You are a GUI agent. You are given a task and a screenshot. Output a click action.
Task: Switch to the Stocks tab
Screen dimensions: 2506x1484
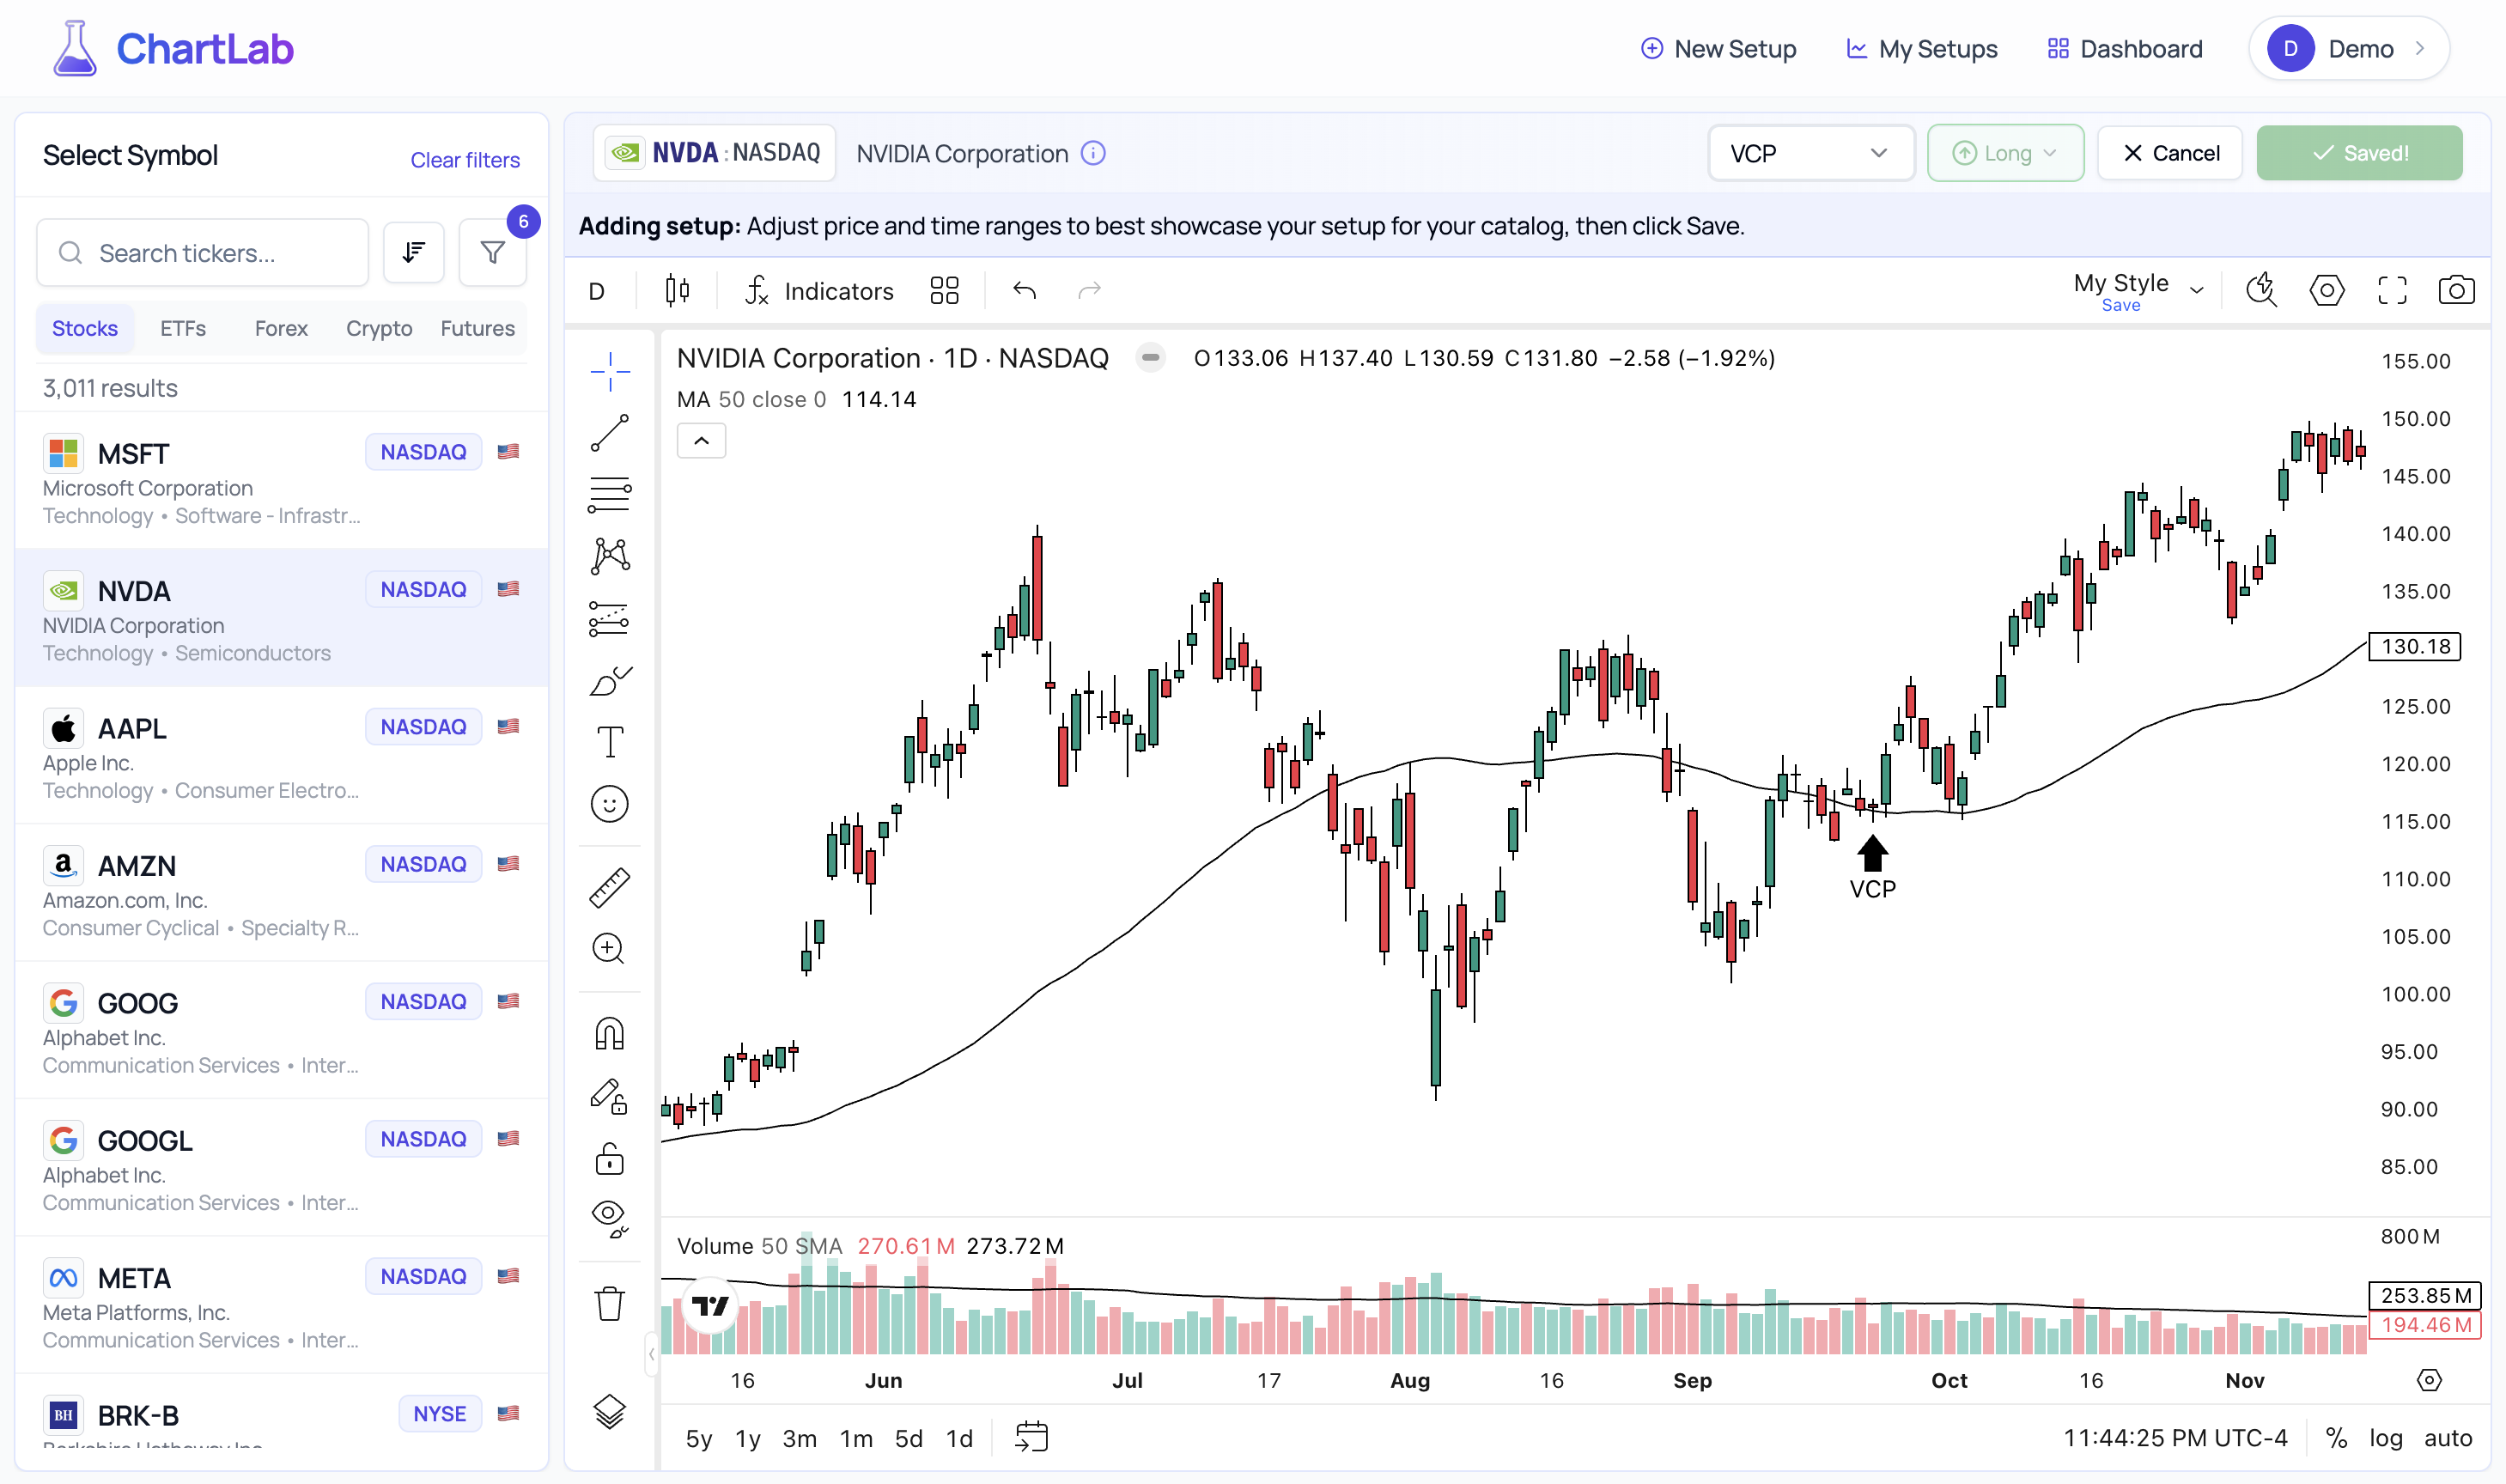pos(85,328)
